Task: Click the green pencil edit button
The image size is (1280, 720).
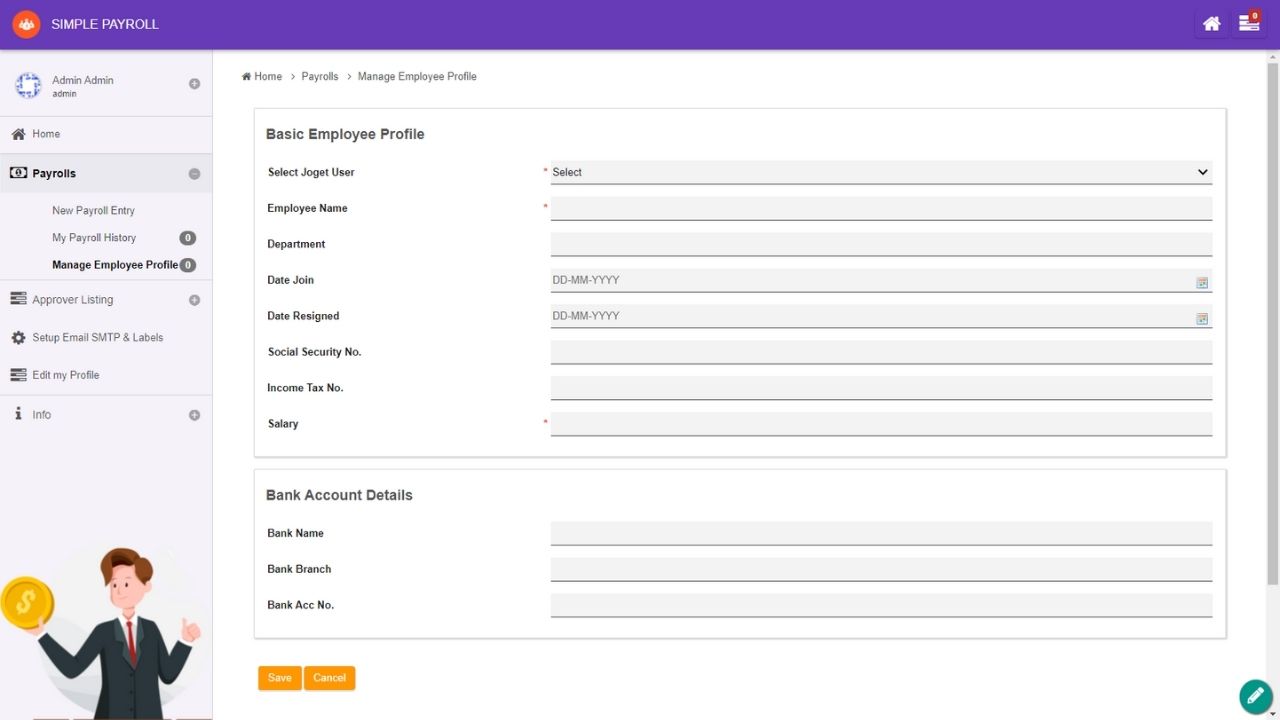Action: [x=1255, y=695]
